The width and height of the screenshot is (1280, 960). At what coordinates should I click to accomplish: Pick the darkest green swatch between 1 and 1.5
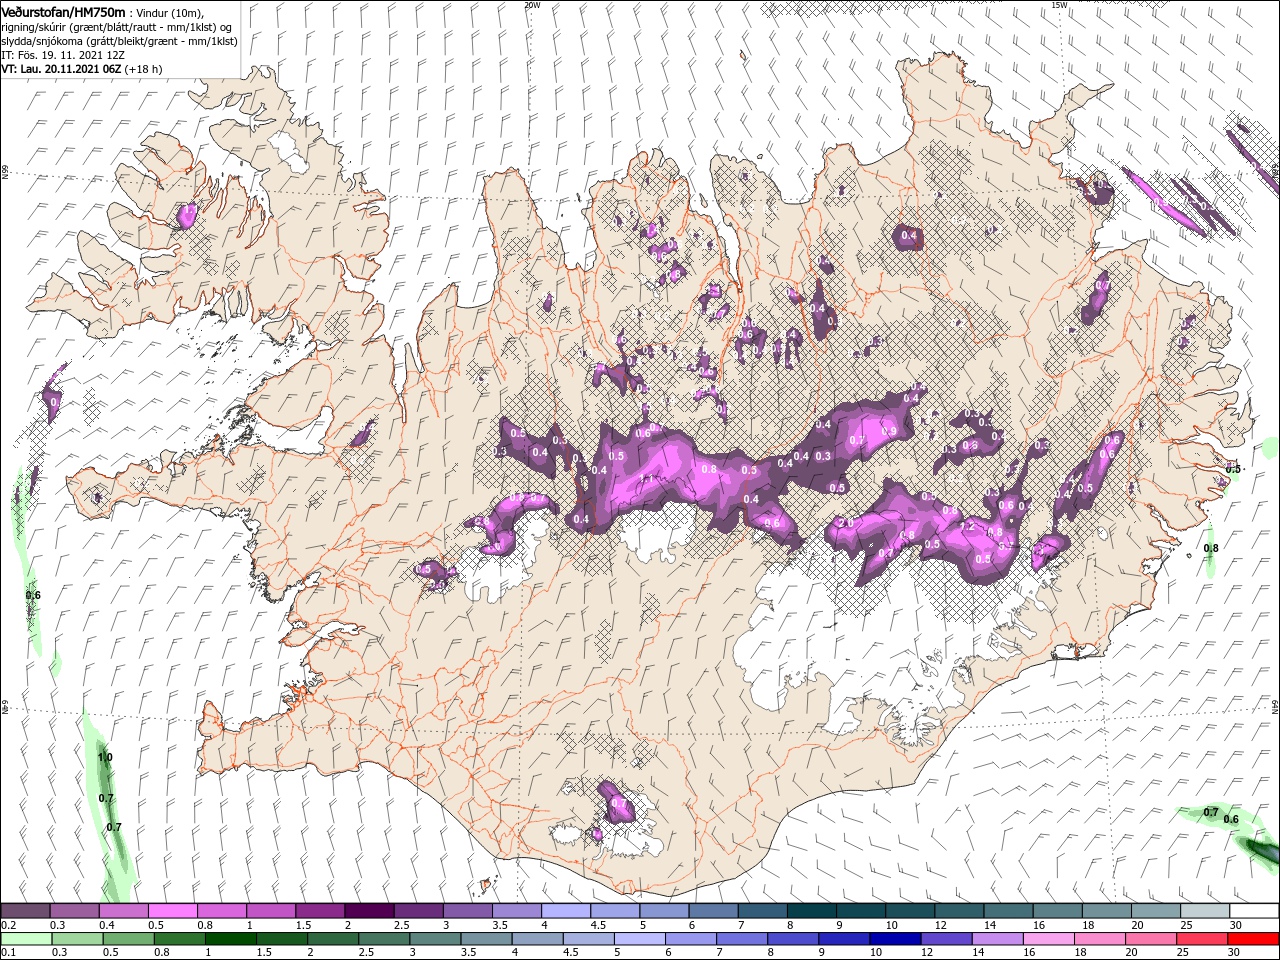pos(230,939)
